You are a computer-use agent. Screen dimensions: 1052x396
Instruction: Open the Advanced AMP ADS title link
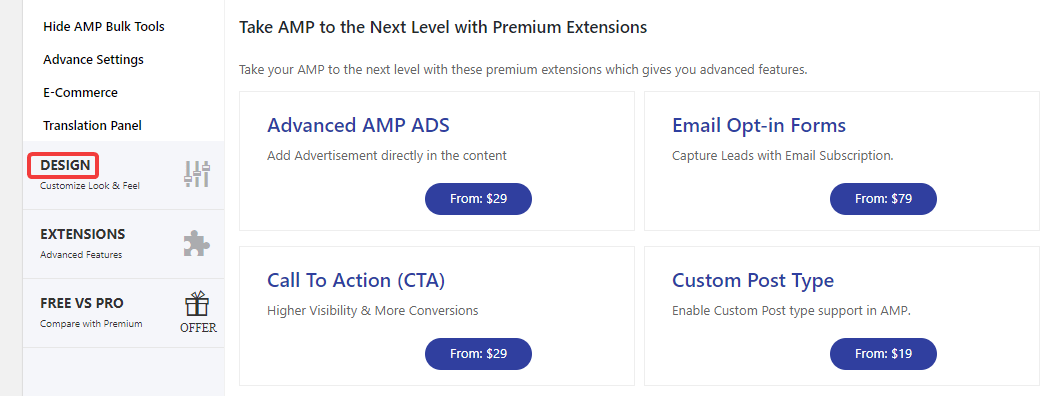(x=358, y=126)
